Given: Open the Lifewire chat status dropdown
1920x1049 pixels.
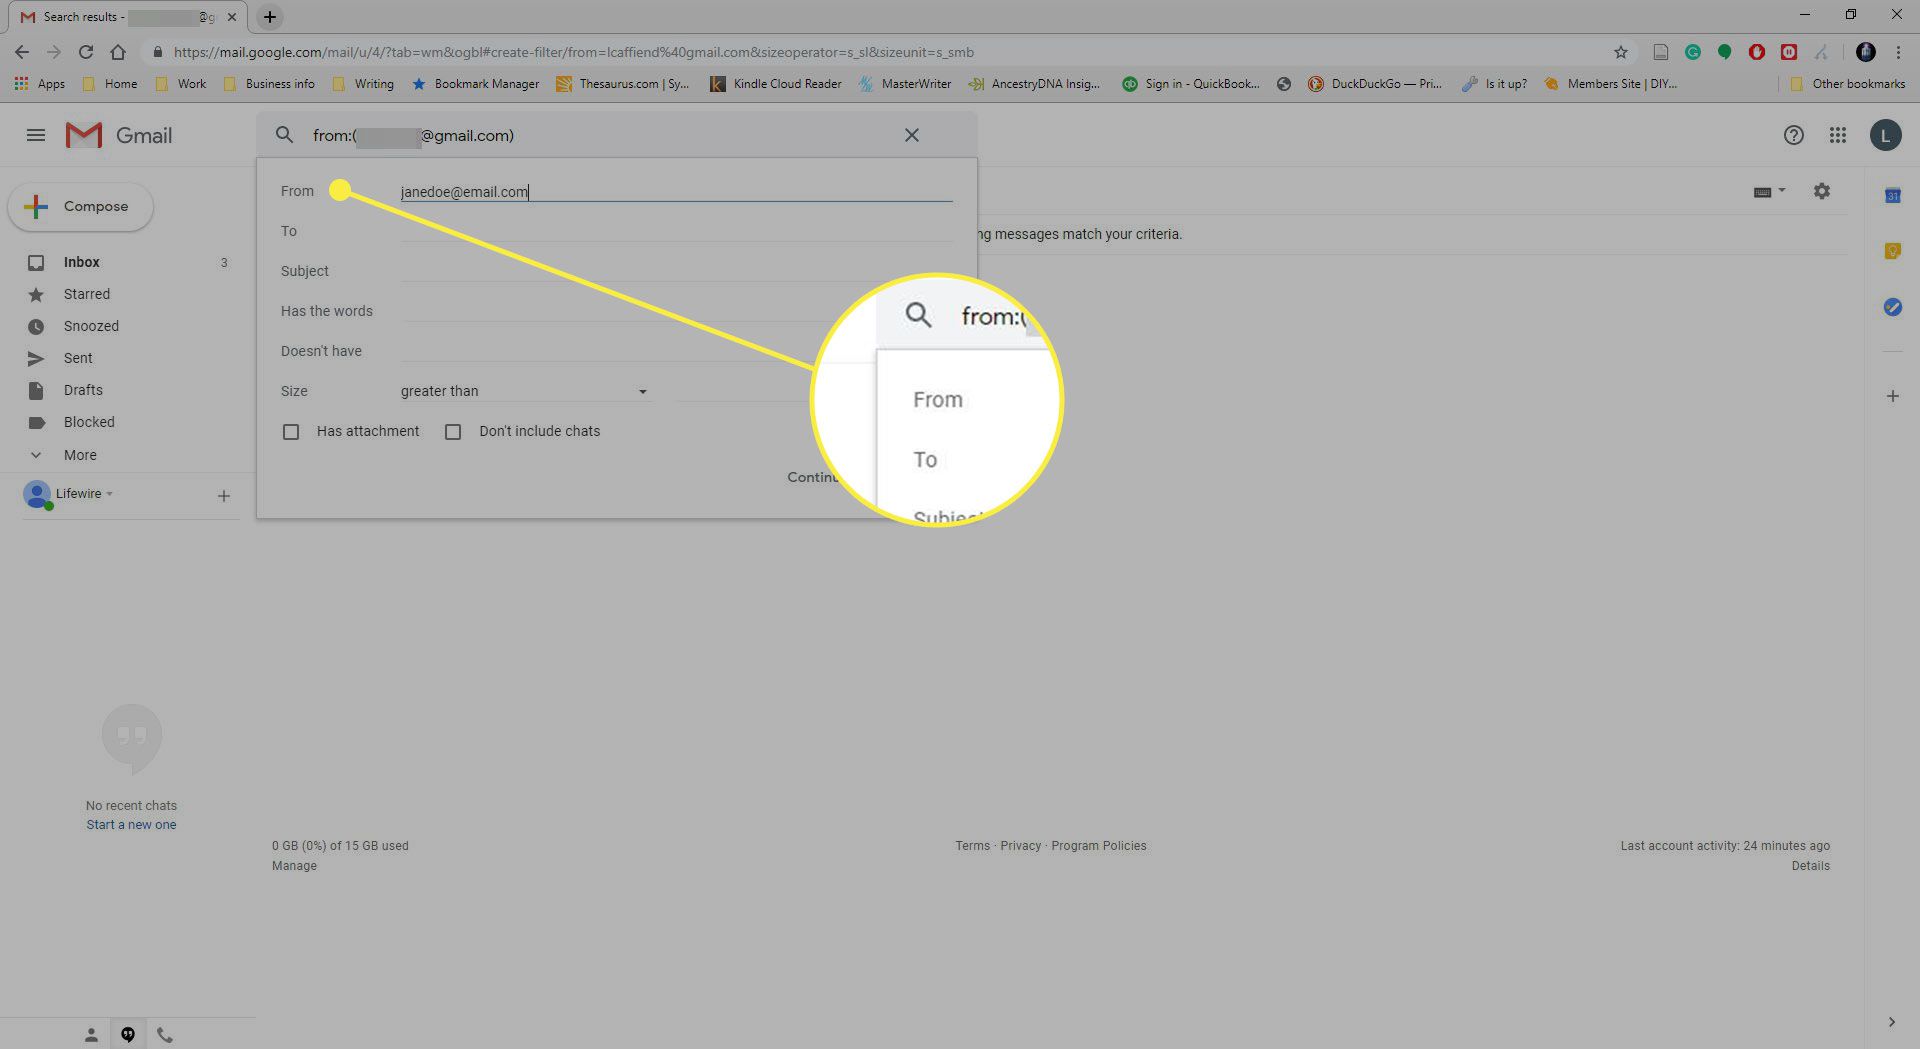Looking at the screenshot, I should click(x=84, y=494).
